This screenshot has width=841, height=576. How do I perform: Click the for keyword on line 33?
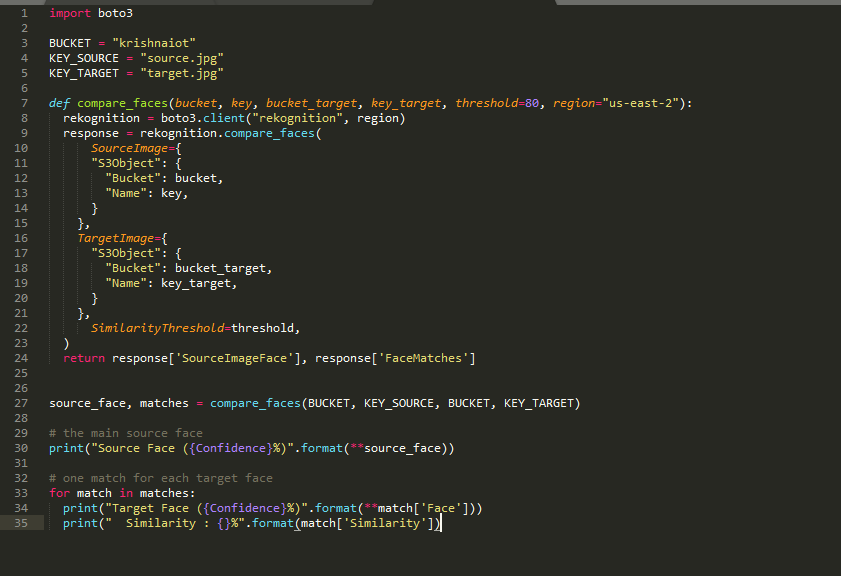[59, 493]
